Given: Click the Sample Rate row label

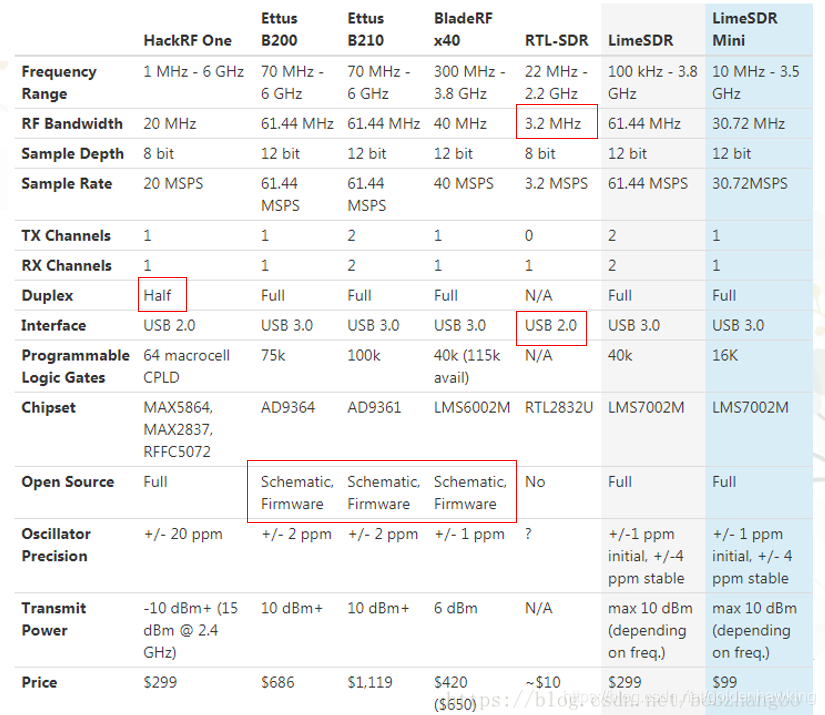Looking at the screenshot, I should click(67, 184).
